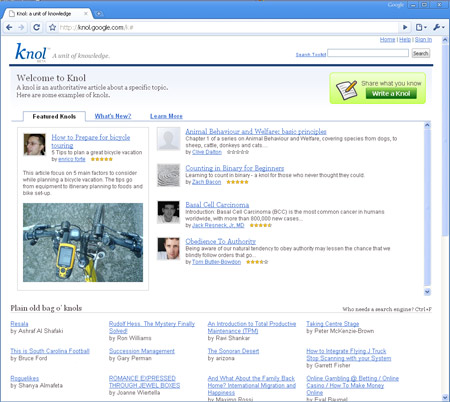Open 'Online Gambling @ Betting' knol
Screen dimensions: 450x402
coord(352,386)
